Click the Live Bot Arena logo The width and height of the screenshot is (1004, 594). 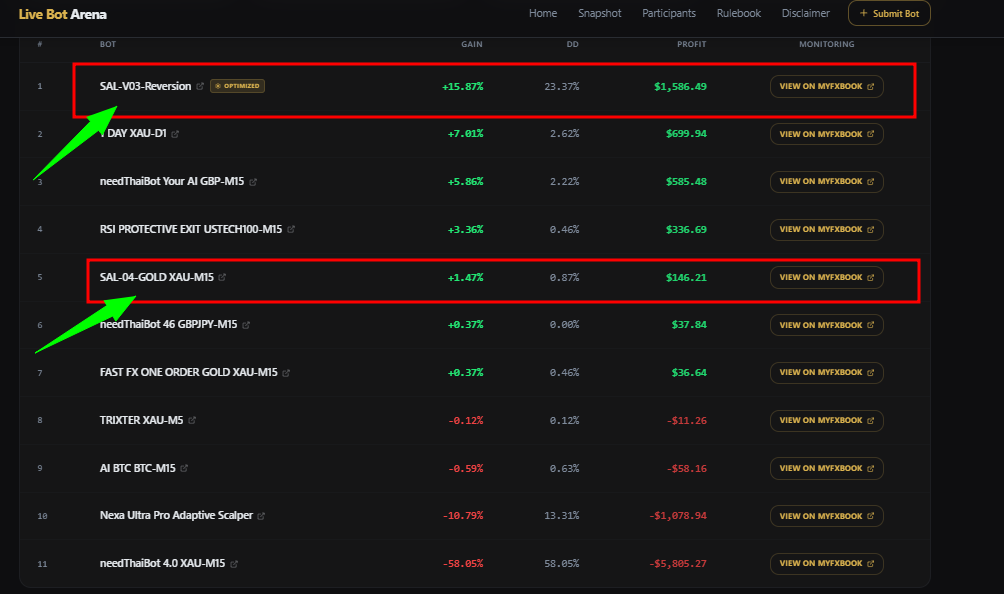62,15
